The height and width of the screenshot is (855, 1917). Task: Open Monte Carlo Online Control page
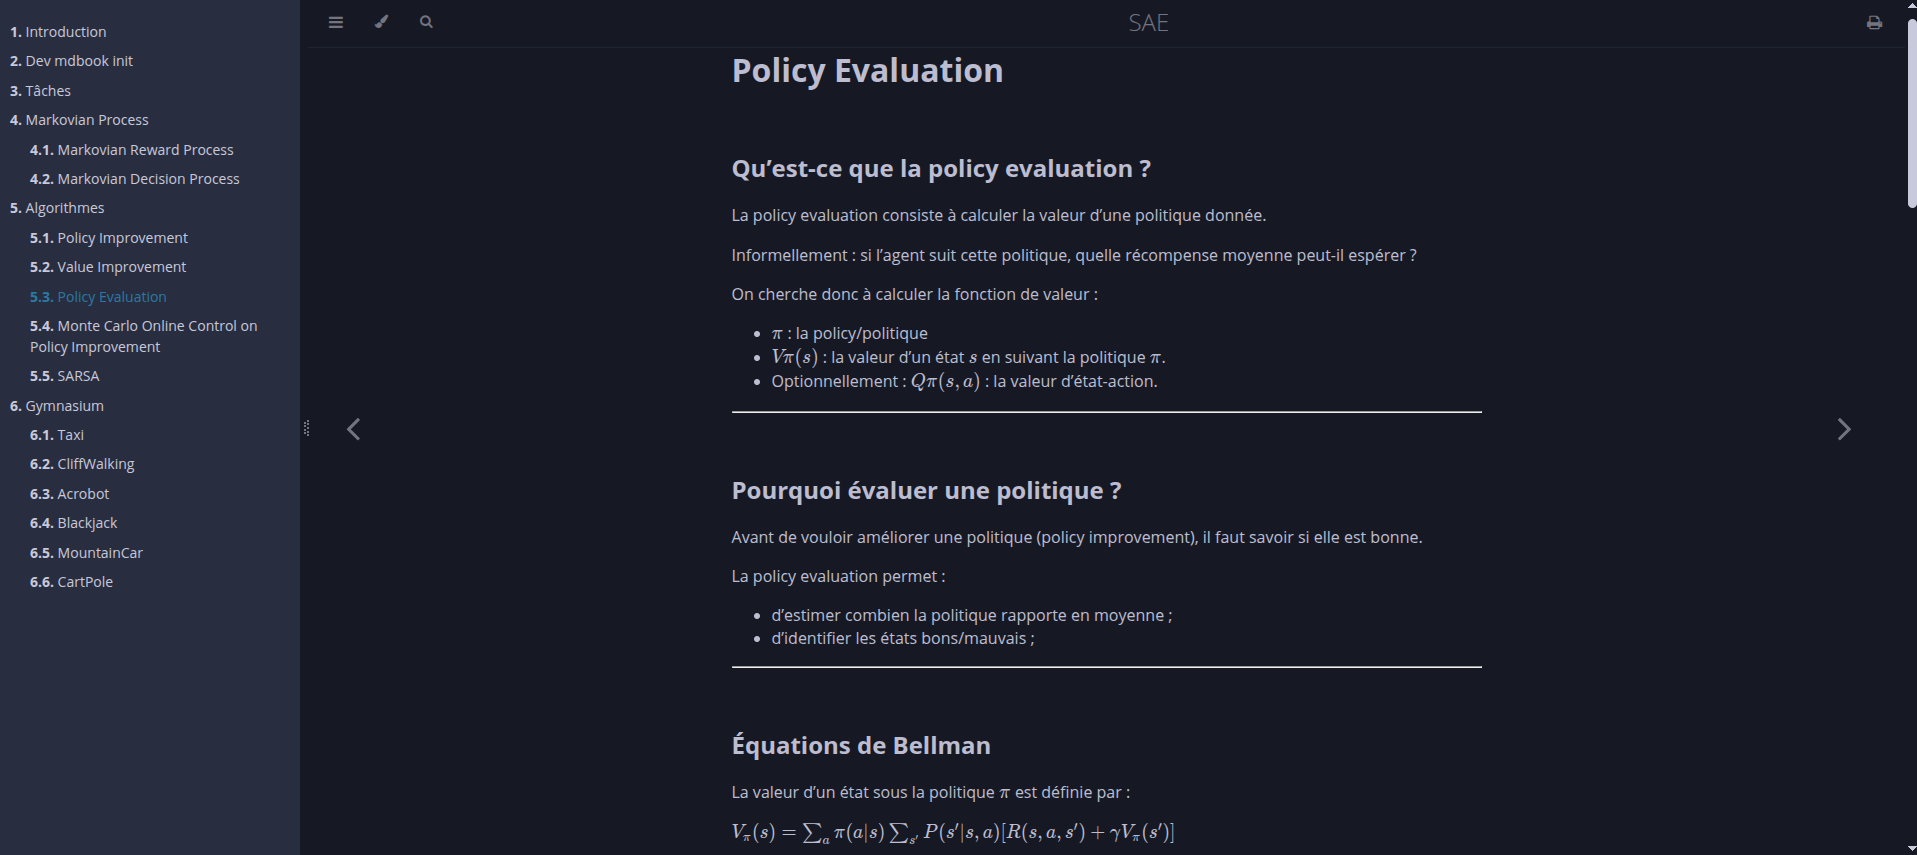point(143,336)
